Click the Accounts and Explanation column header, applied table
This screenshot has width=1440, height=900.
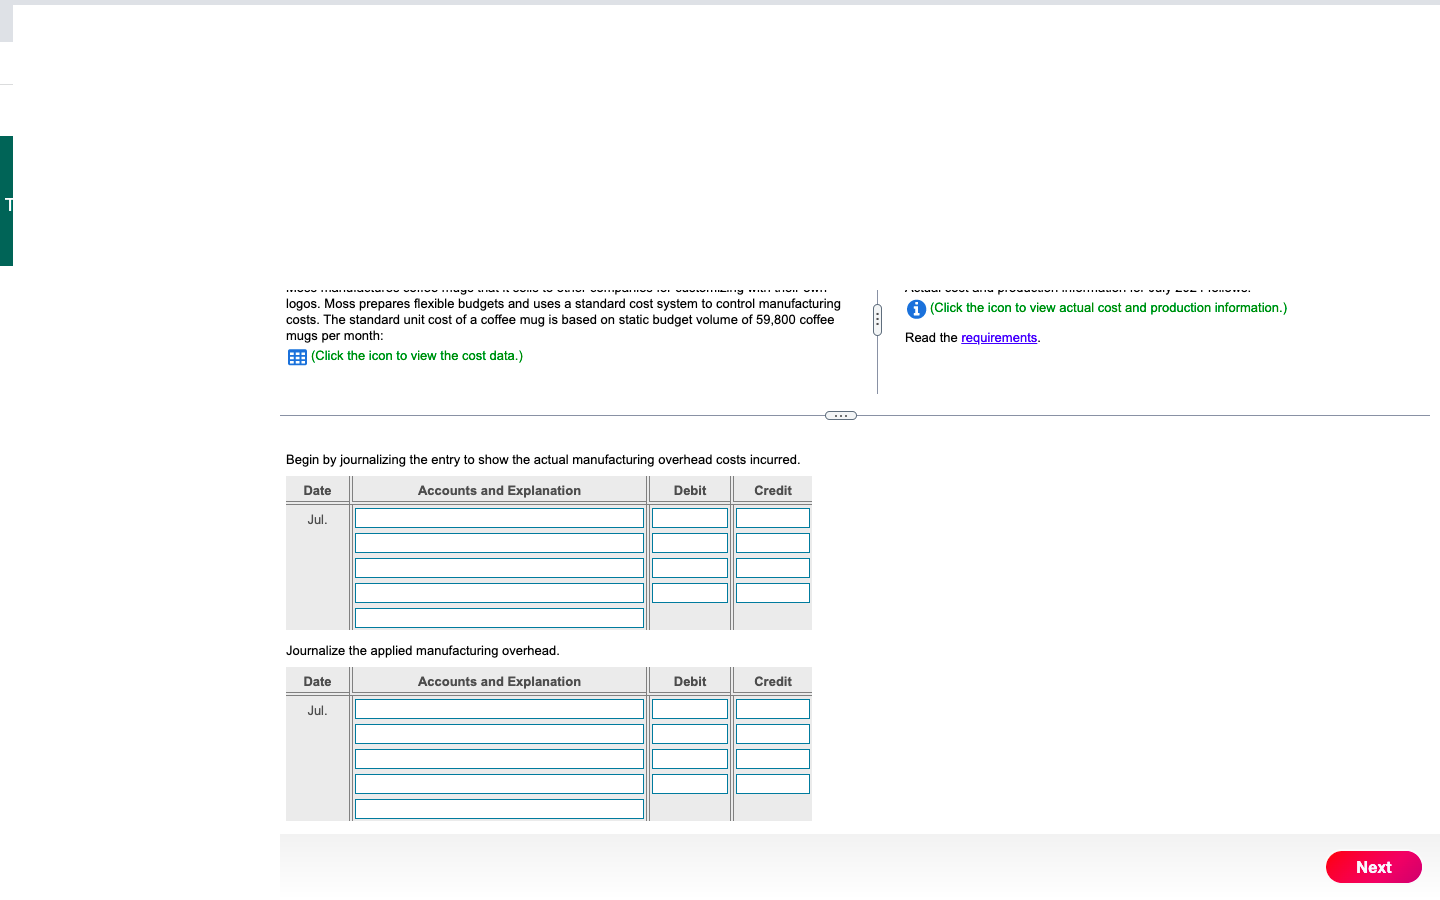[498, 681]
